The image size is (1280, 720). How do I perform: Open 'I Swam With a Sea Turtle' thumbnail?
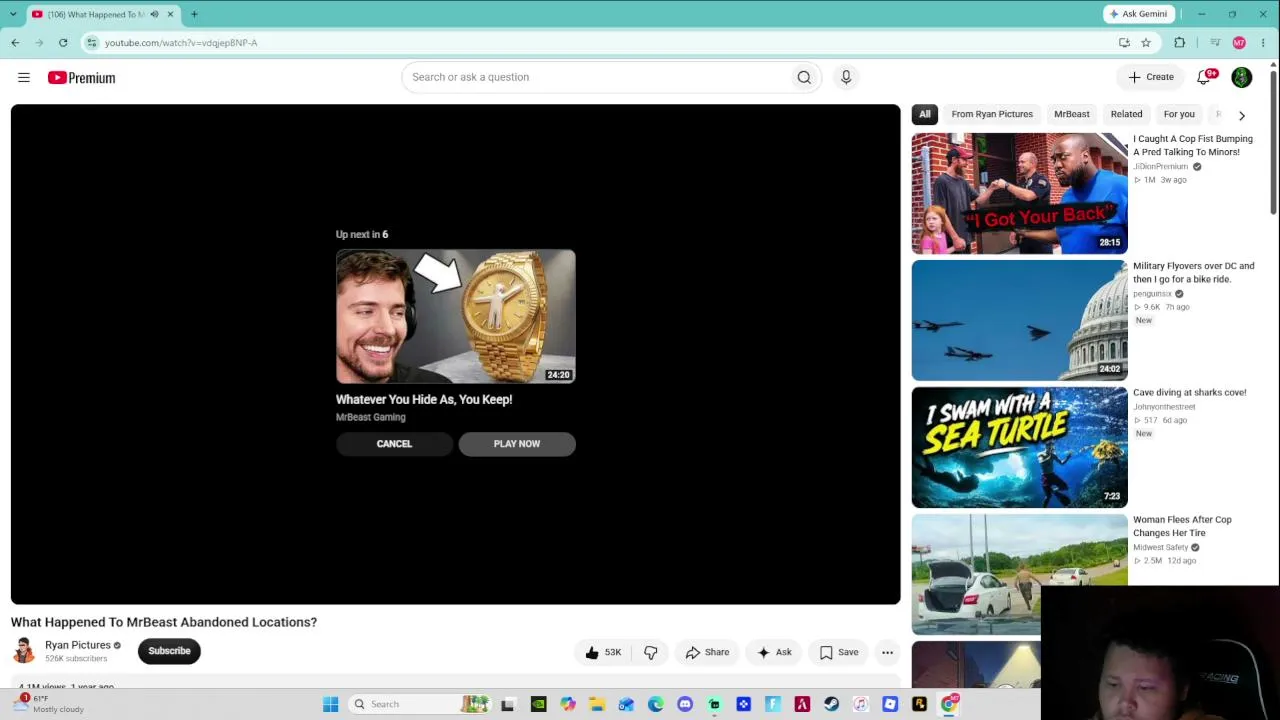[1020, 448]
